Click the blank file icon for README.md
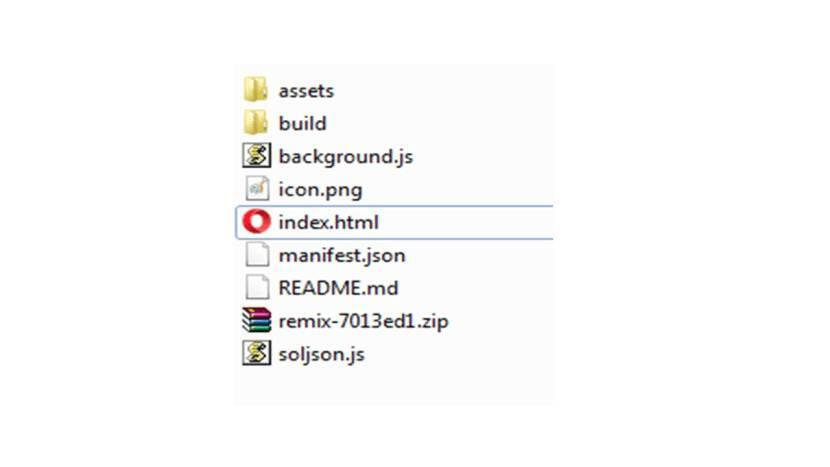 pos(257,288)
